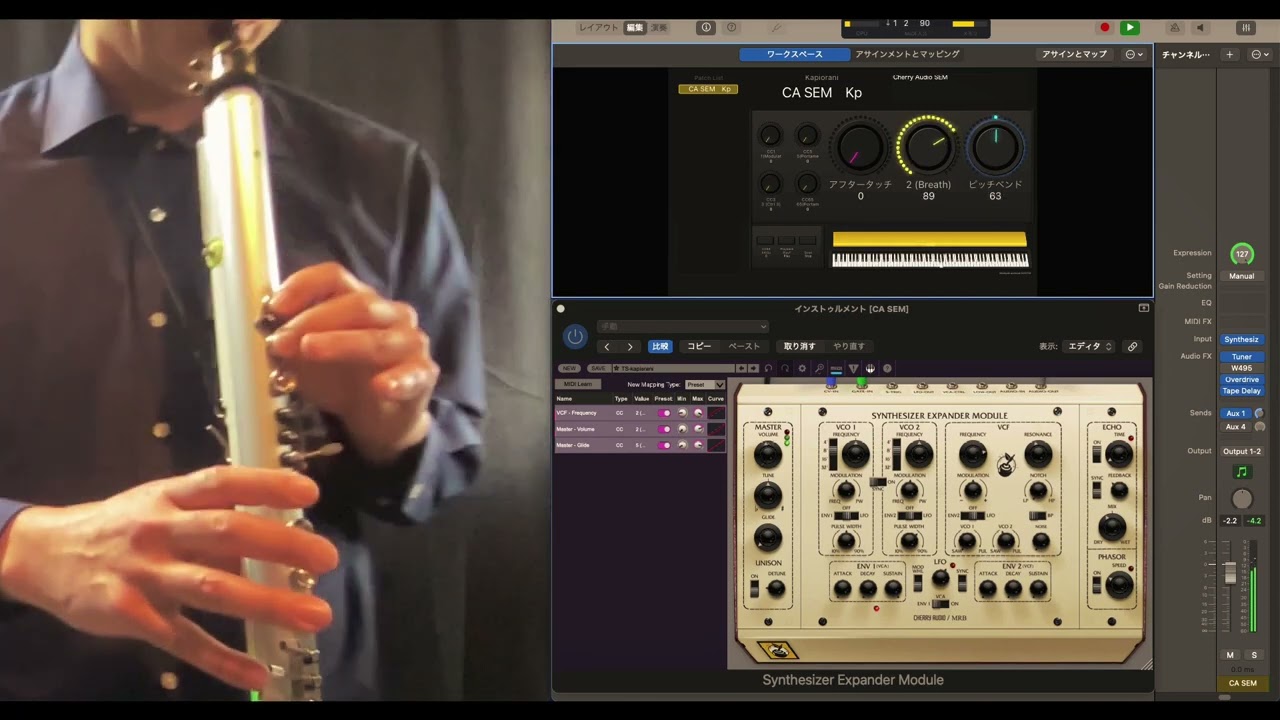The width and height of the screenshot is (1280, 720).
Task: Click the synth redo arrow icon
Action: (785, 368)
